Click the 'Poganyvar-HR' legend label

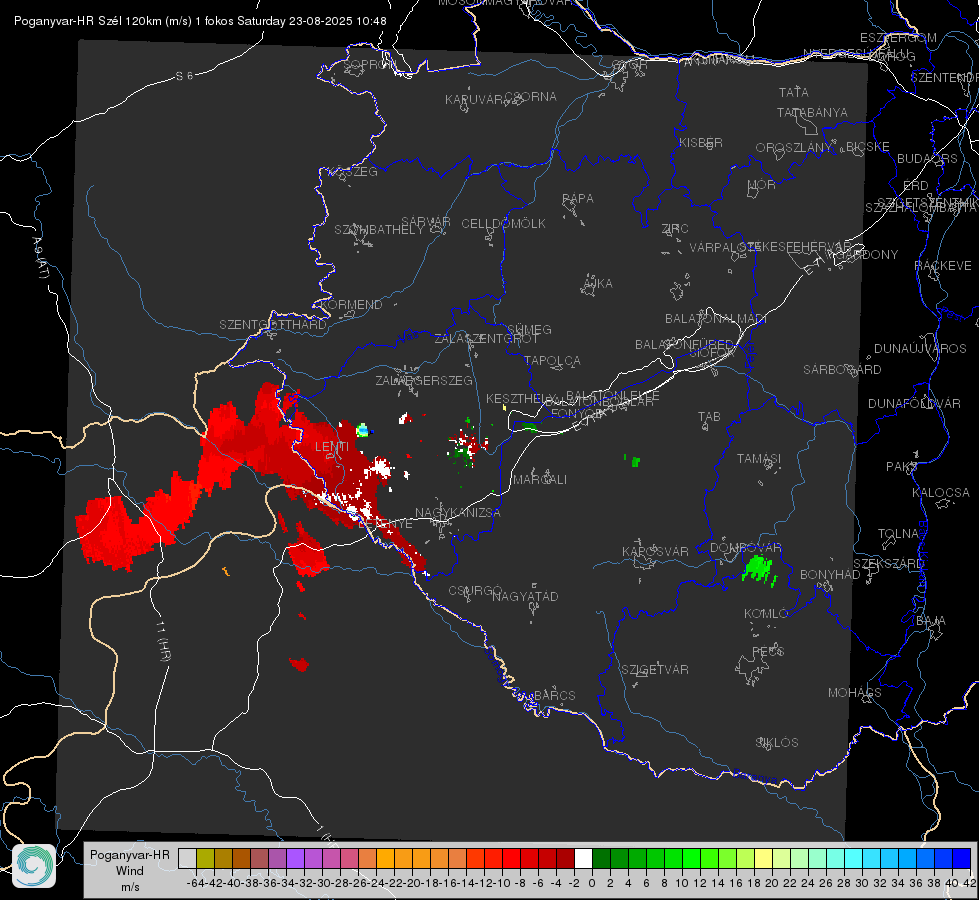pos(130,855)
